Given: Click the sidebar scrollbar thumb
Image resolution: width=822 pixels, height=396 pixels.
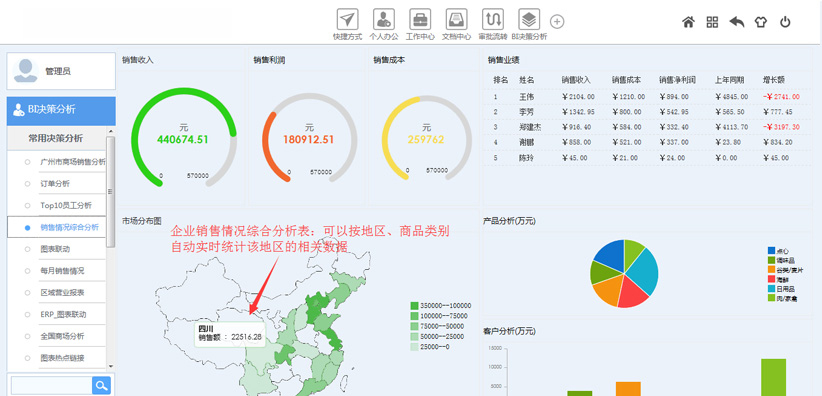Looking at the screenshot, I should coord(110,191).
